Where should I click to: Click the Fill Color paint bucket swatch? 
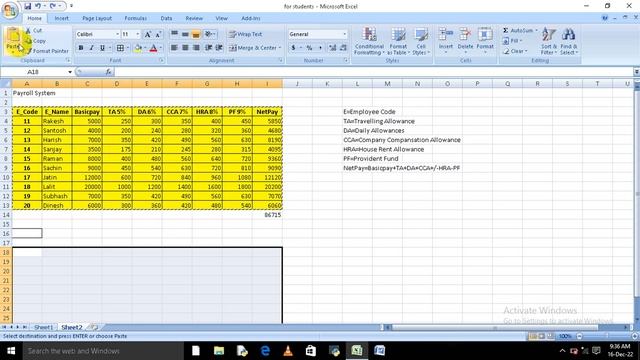[x=138, y=48]
